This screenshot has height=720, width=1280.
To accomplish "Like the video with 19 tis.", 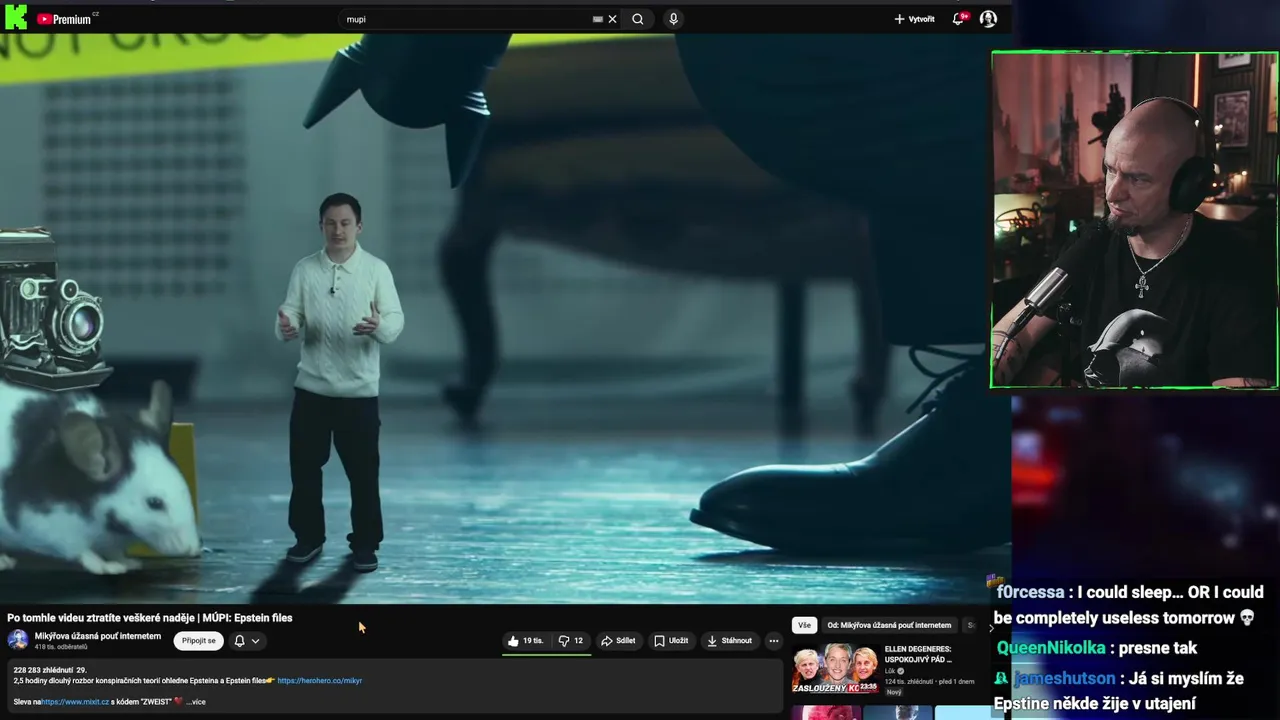I will pyautogui.click(x=526, y=641).
